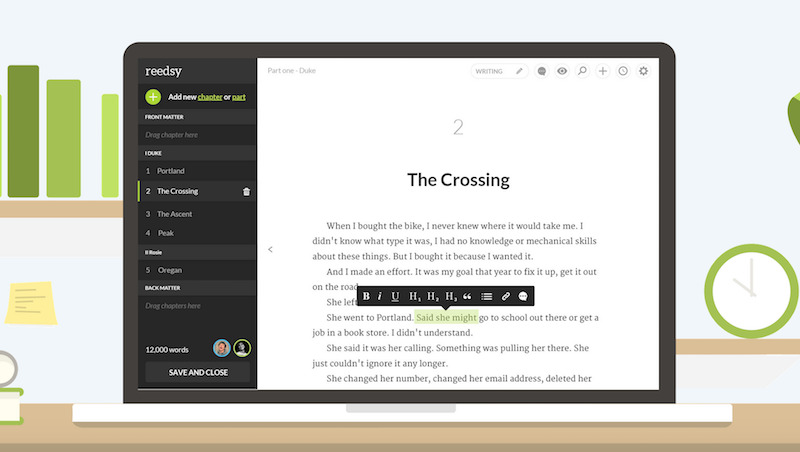The height and width of the screenshot is (452, 800).
Task: Apply Heading 1 style from popup toolbar
Action: click(x=415, y=296)
